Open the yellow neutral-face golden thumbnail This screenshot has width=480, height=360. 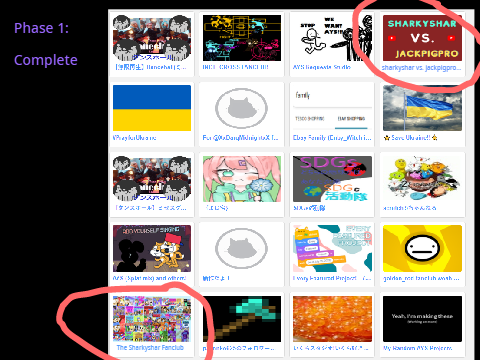click(x=422, y=249)
